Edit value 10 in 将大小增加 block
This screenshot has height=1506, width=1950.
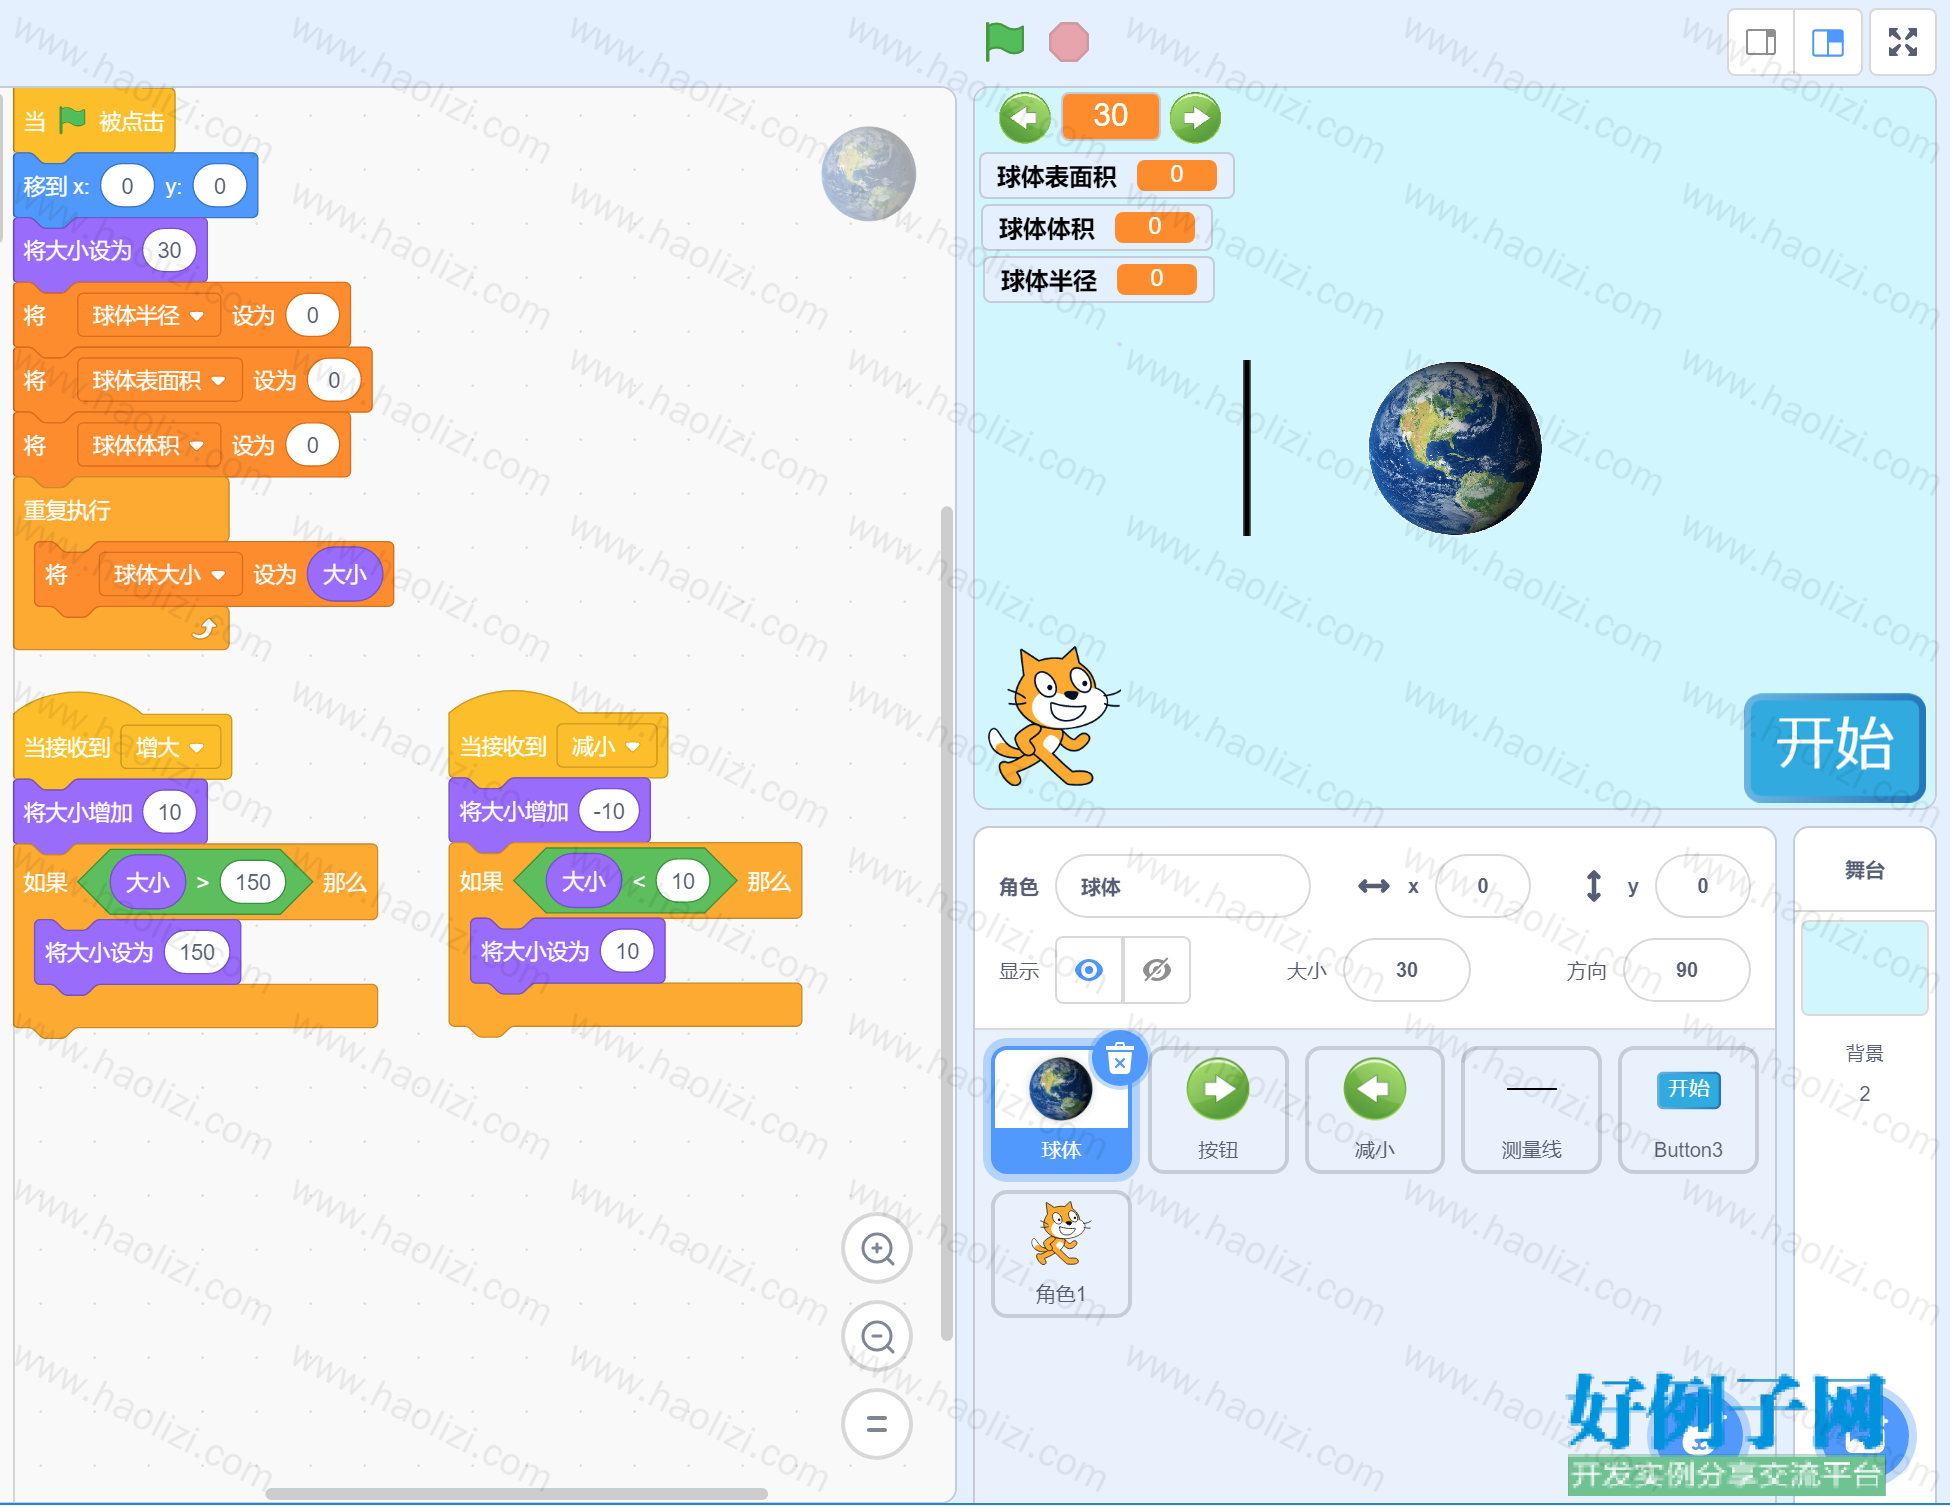click(x=169, y=812)
